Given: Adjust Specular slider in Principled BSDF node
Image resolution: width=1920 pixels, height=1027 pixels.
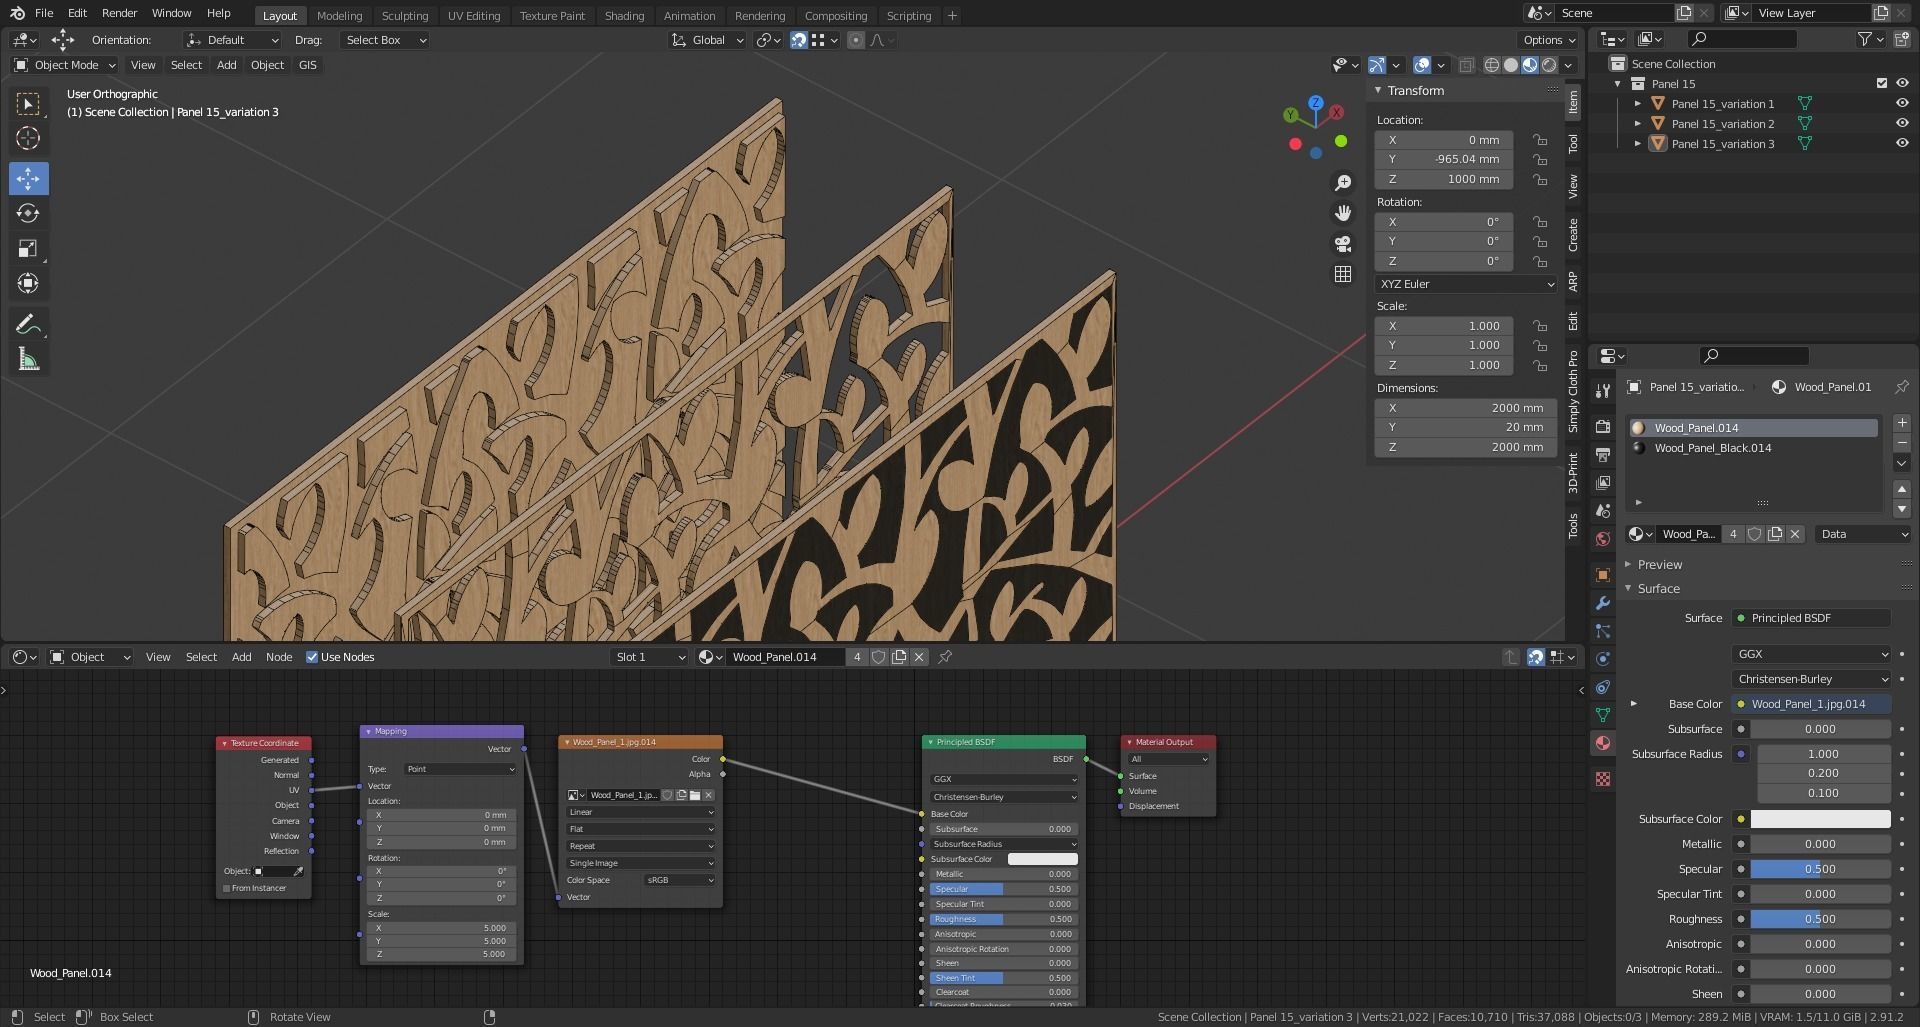Looking at the screenshot, I should pos(1002,889).
